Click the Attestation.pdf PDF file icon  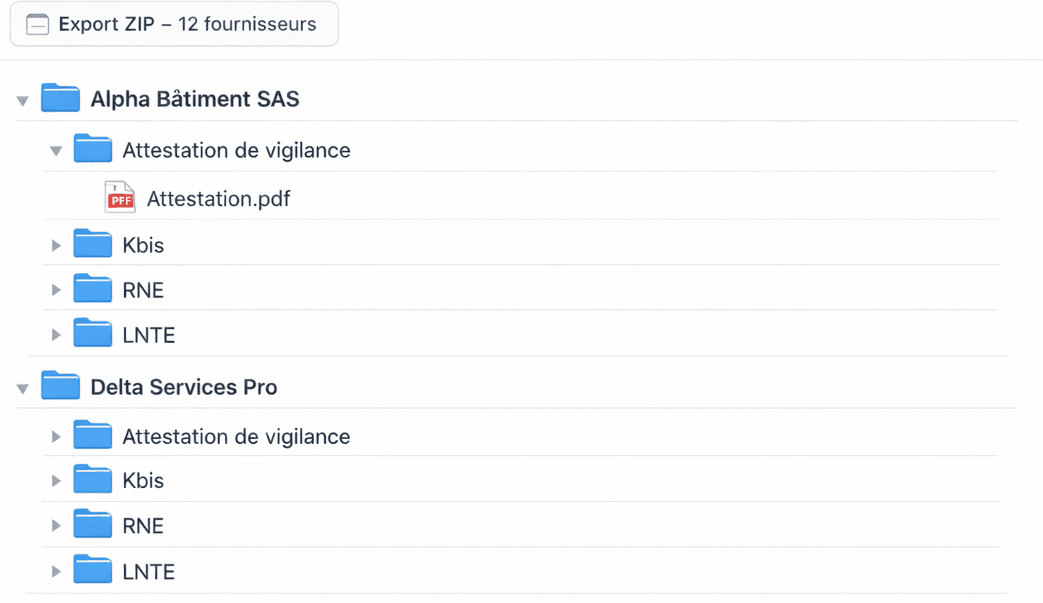pyautogui.click(x=120, y=197)
